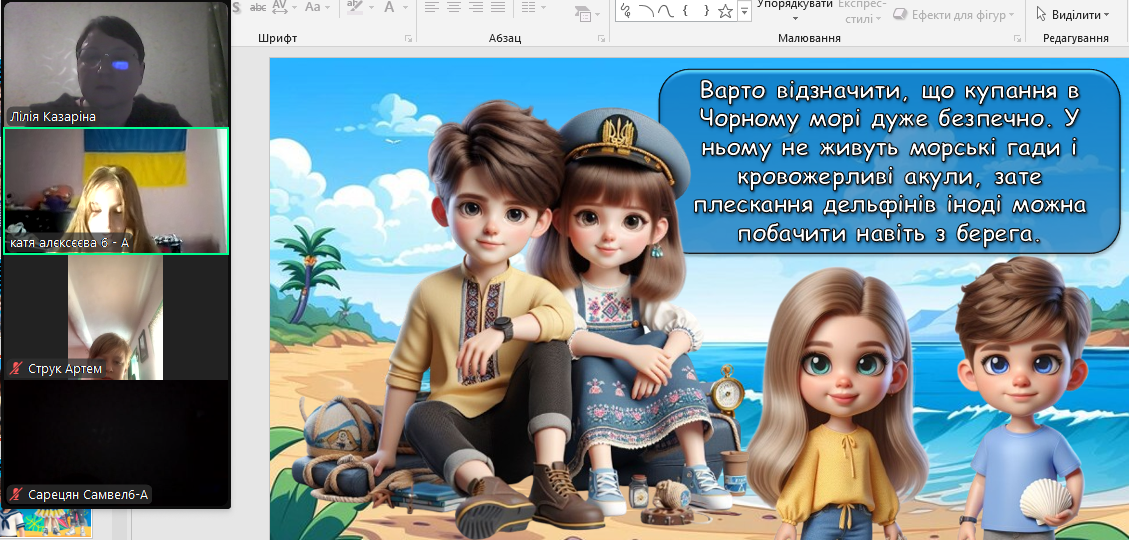Open the Виділити select dropdown
This screenshot has width=1129, height=540.
point(1072,15)
